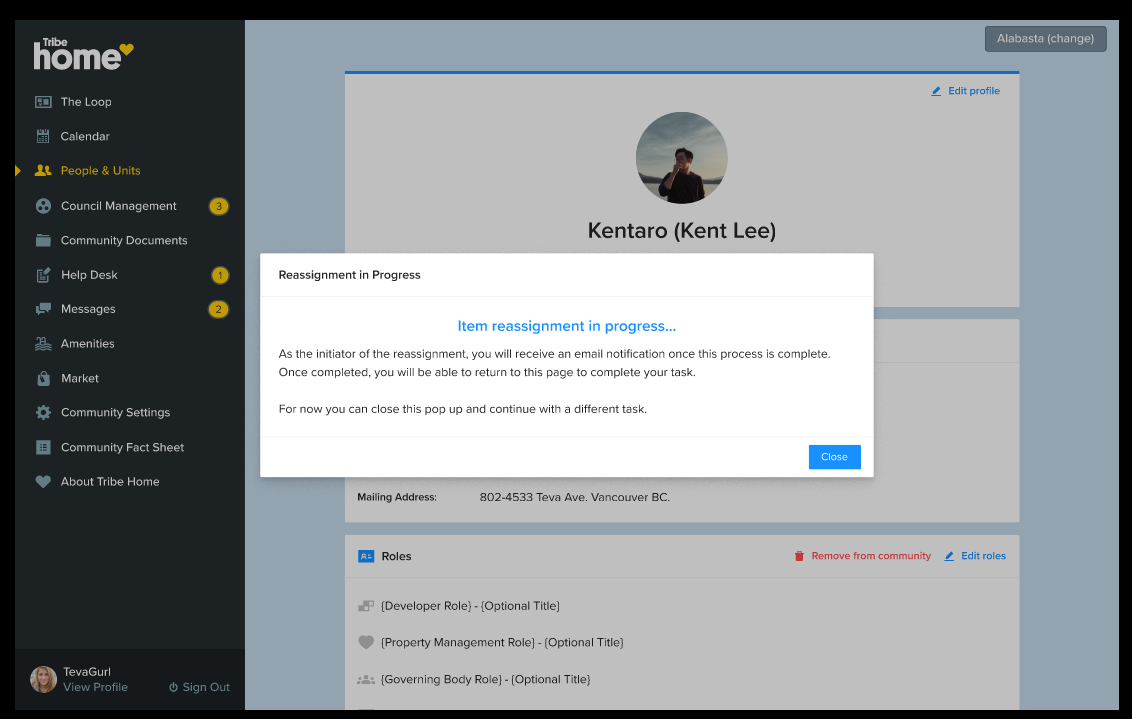
Task: Click the Developer Role - Optional Title row
Action: (470, 606)
